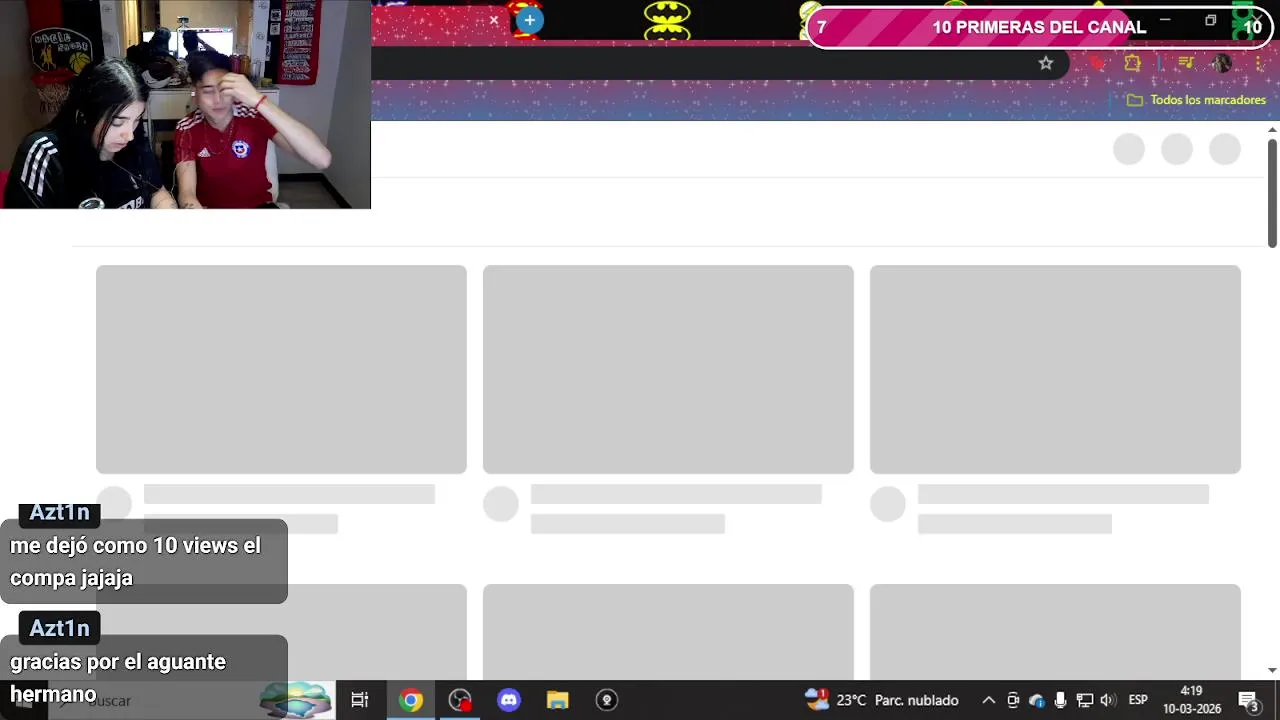Open the OneDrive cloud tray icon

tap(1037, 700)
